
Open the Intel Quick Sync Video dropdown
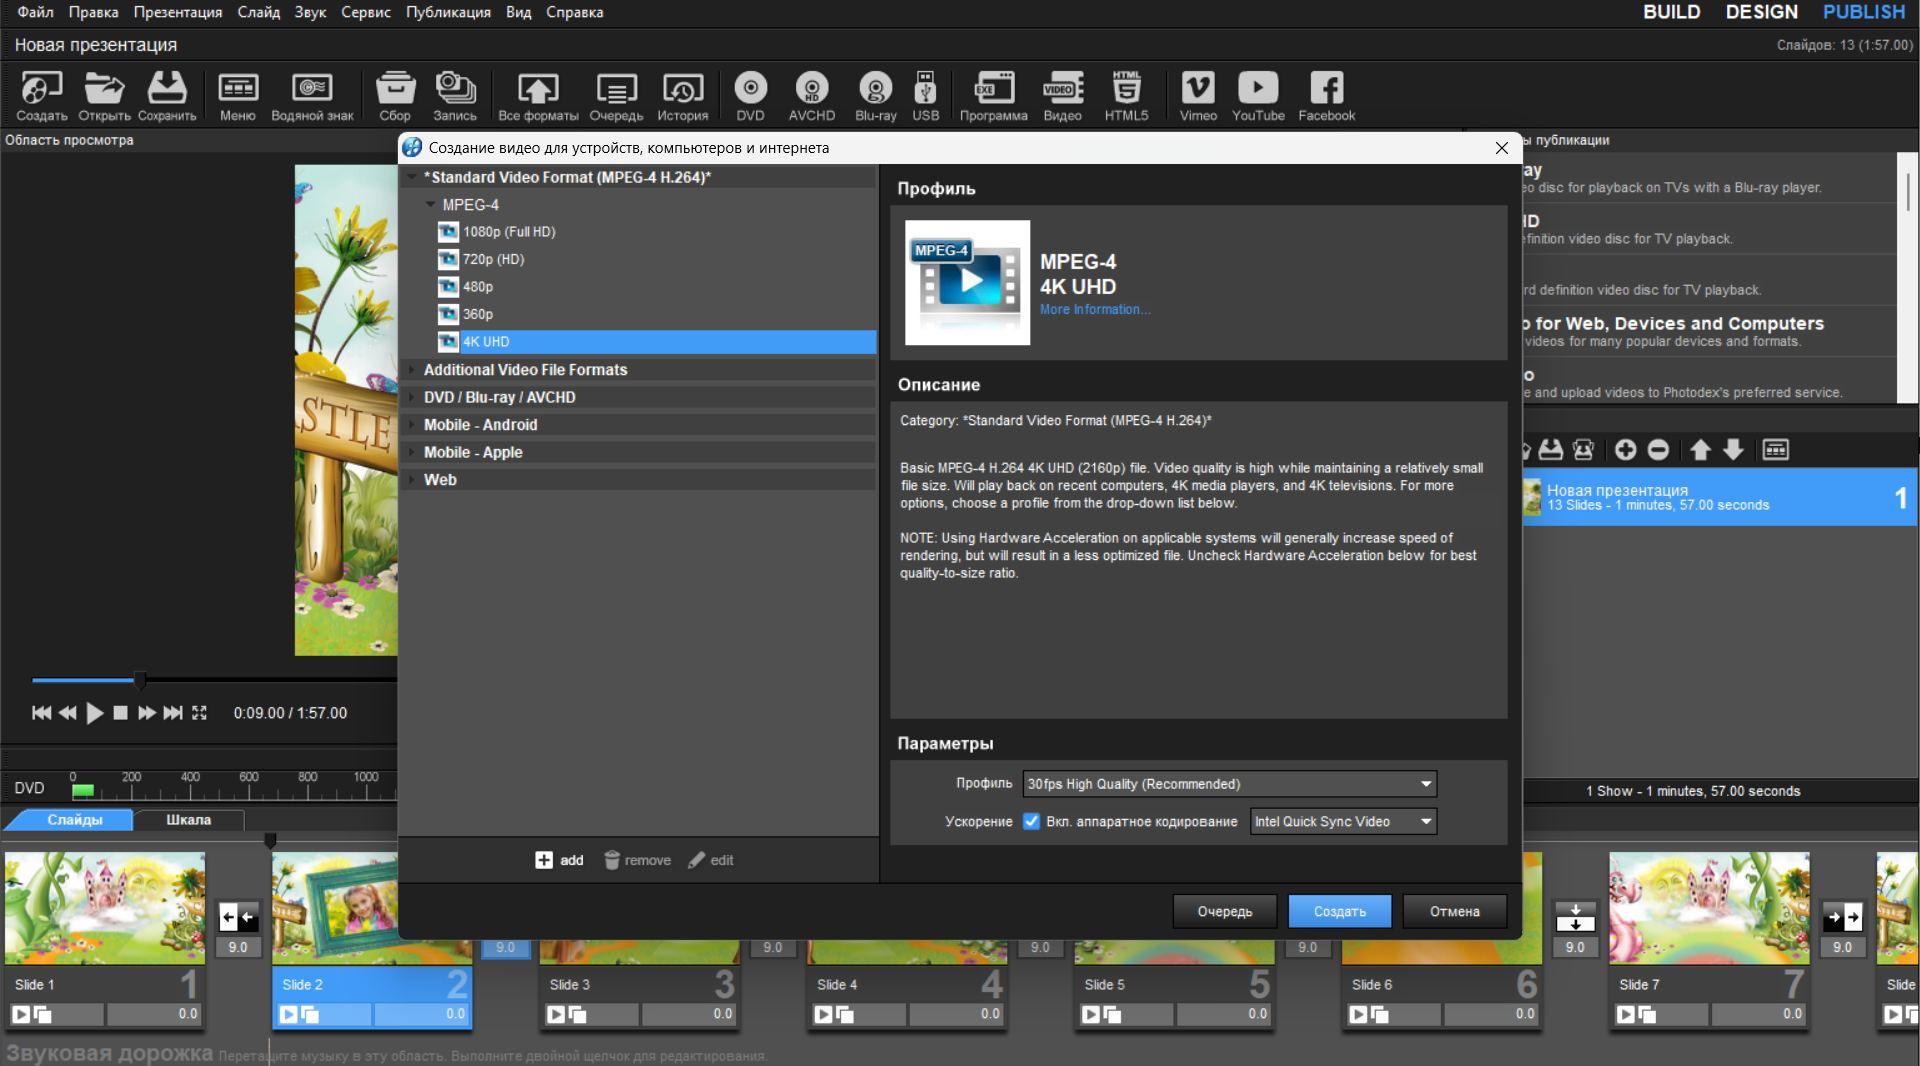tap(1343, 822)
